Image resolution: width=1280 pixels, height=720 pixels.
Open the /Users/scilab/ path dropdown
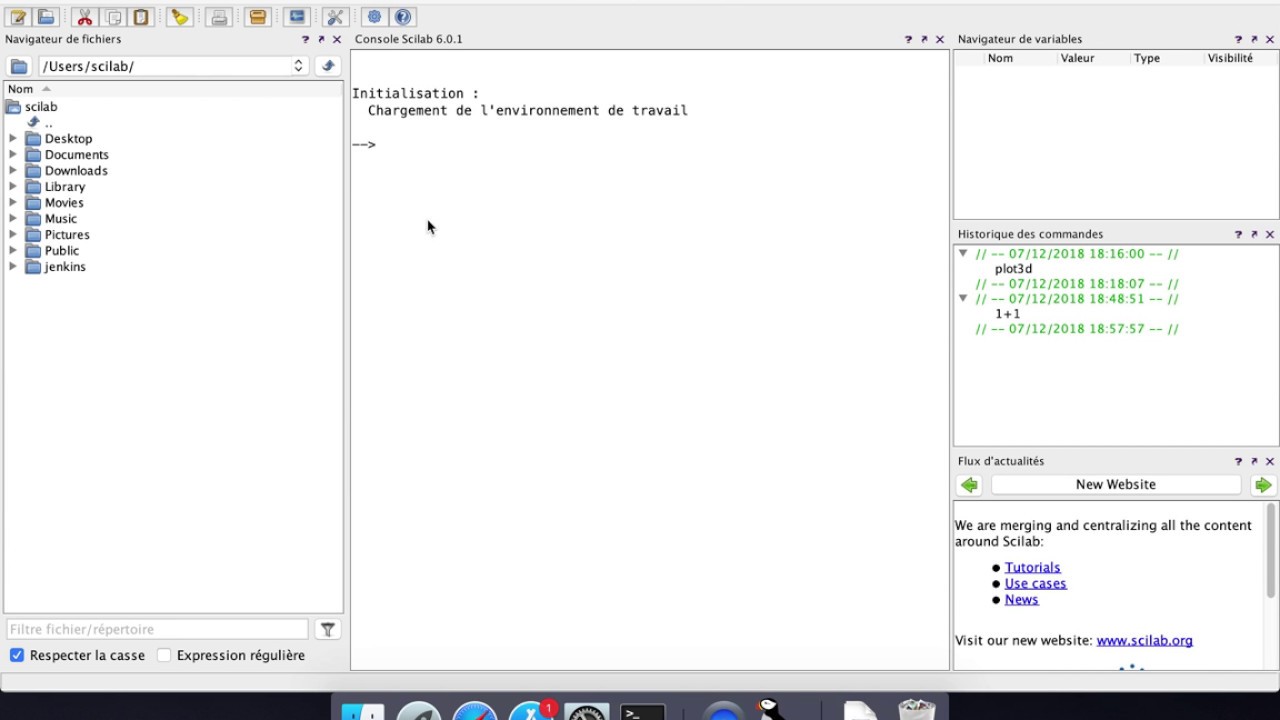(x=298, y=66)
